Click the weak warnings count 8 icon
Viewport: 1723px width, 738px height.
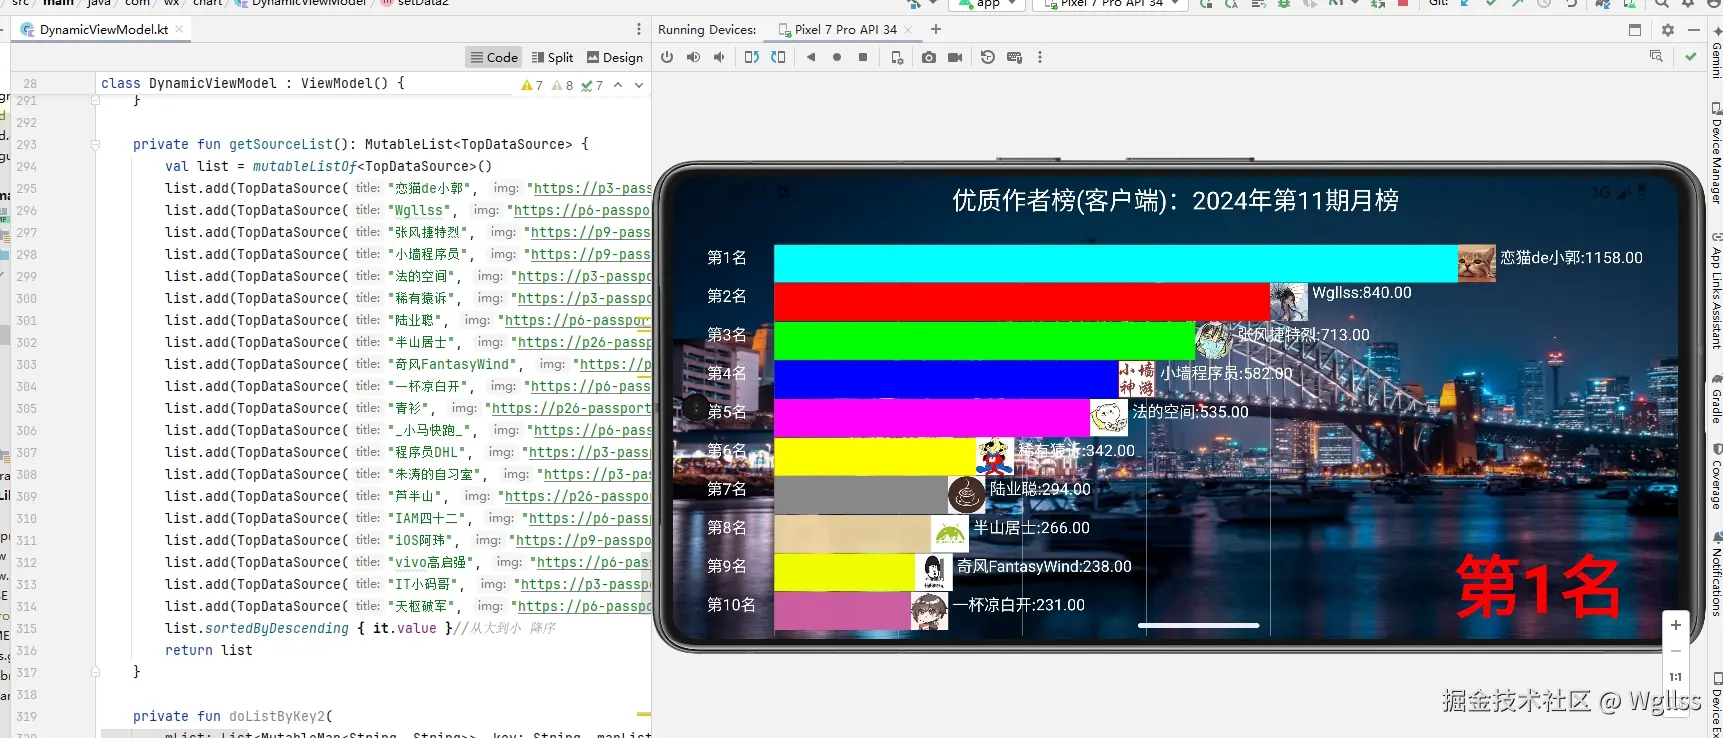pos(563,85)
